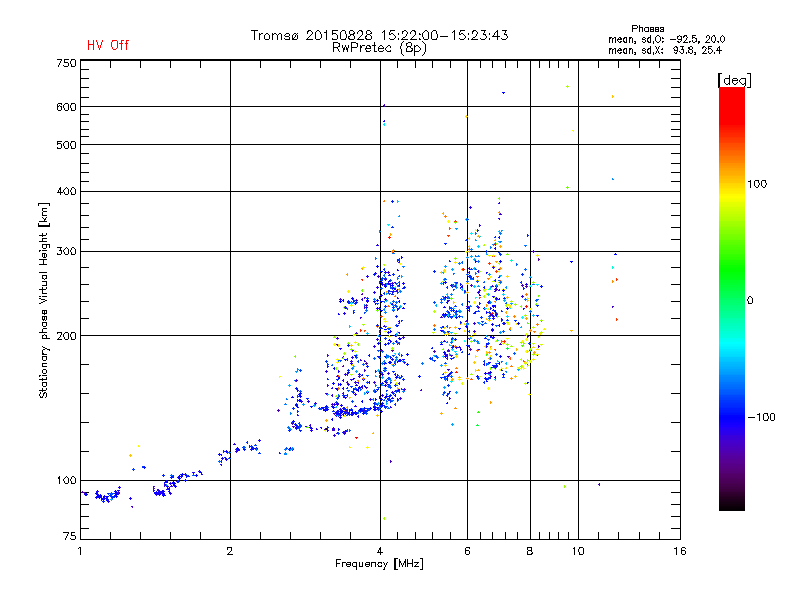The height and width of the screenshot is (600, 800).
Task: Click the y-axis '300' tick label
Action: [x=66, y=251]
